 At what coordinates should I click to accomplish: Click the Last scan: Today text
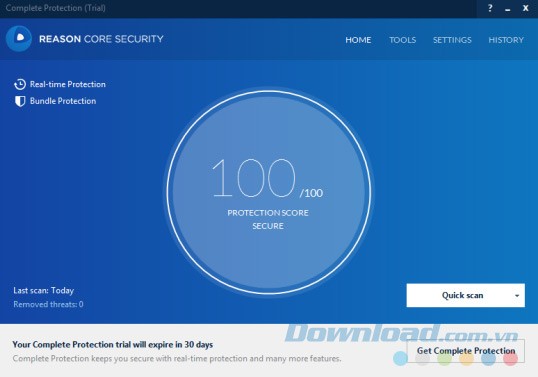[44, 291]
